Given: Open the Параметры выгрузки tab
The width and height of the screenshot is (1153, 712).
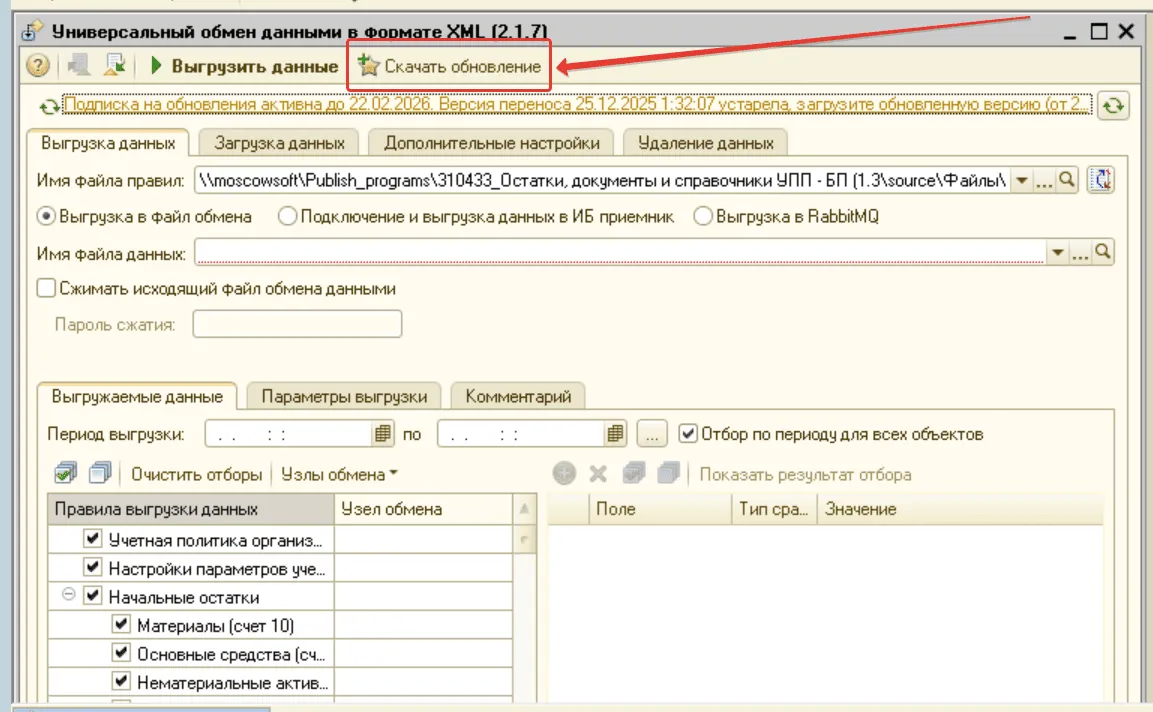Looking at the screenshot, I should (x=344, y=396).
